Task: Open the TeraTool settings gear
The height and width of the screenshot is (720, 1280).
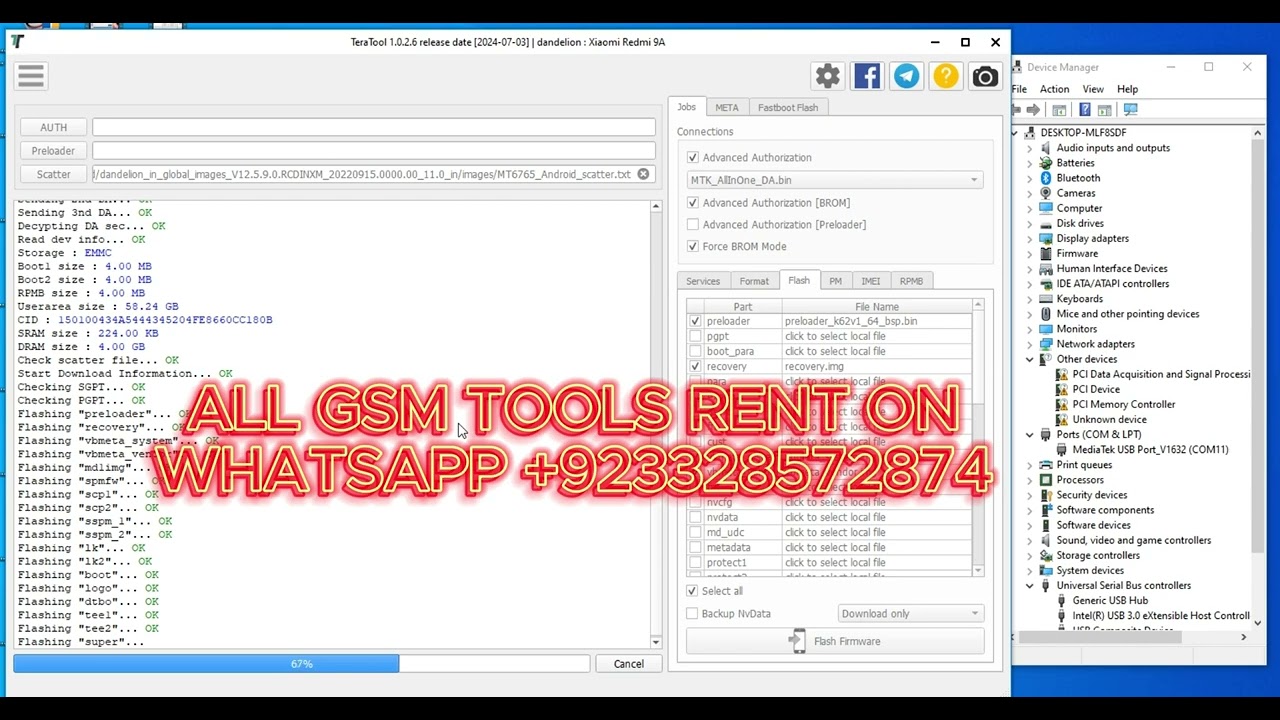Action: [827, 75]
